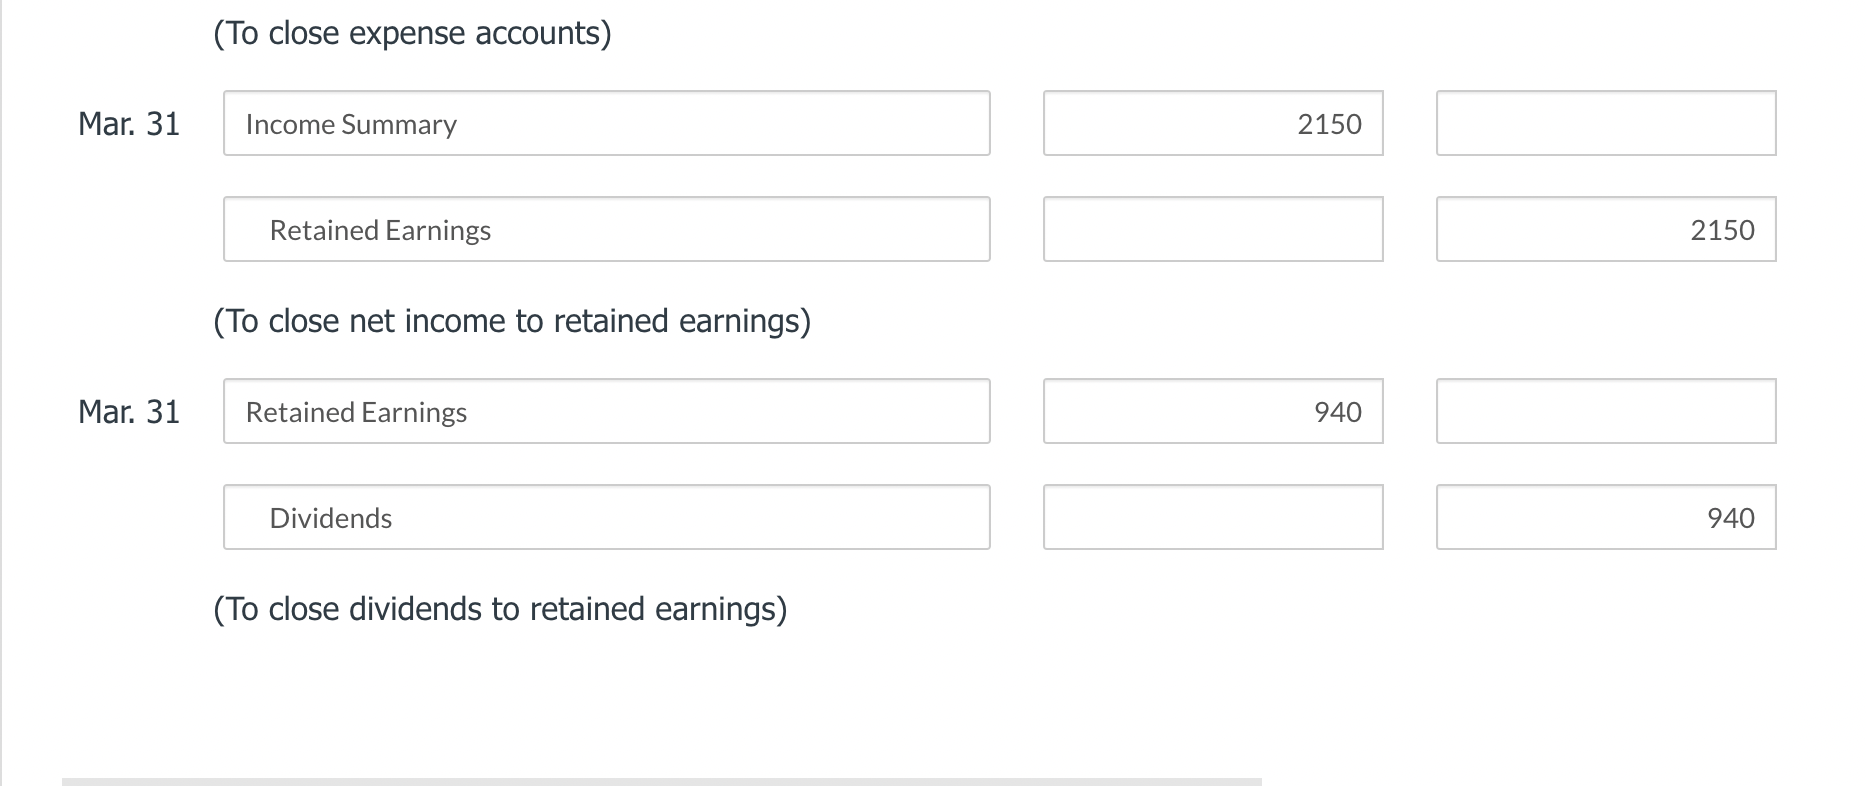Click the debit field containing 2150
Screen dimensions: 1866x786
pyautogui.click(x=1212, y=124)
